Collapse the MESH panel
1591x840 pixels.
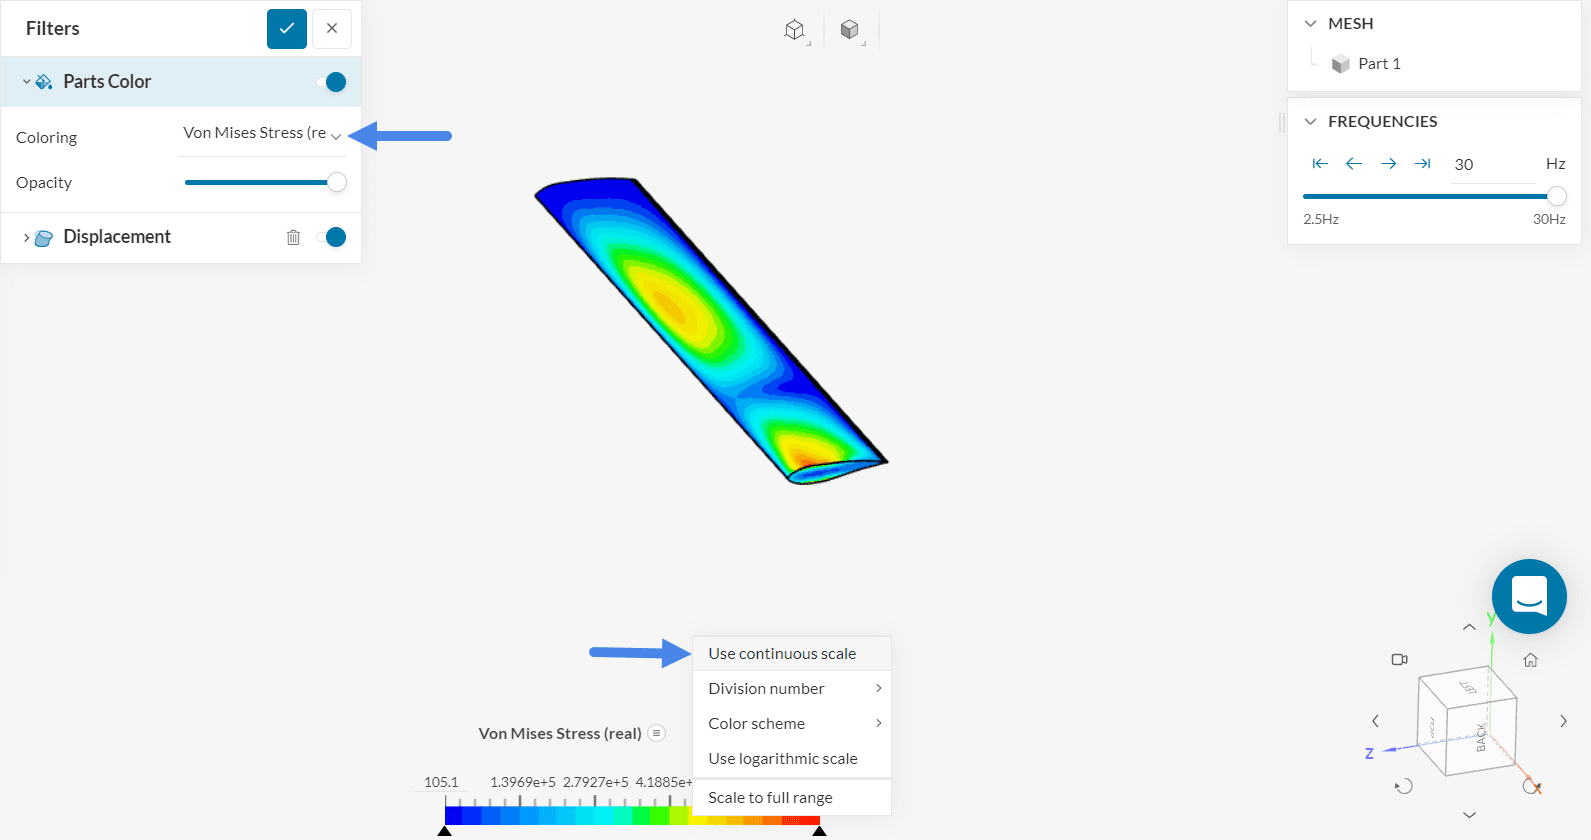point(1310,23)
